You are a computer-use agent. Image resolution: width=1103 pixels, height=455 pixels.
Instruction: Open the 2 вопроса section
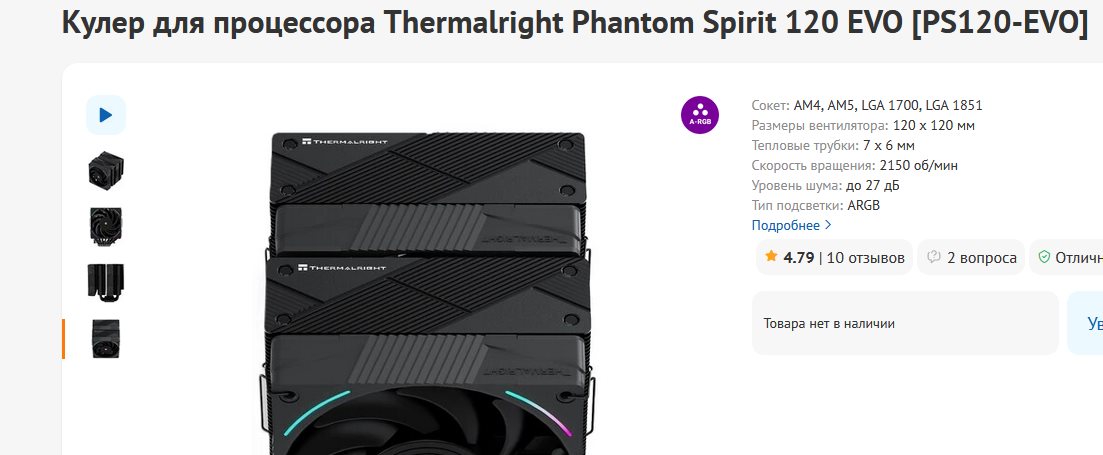981,258
